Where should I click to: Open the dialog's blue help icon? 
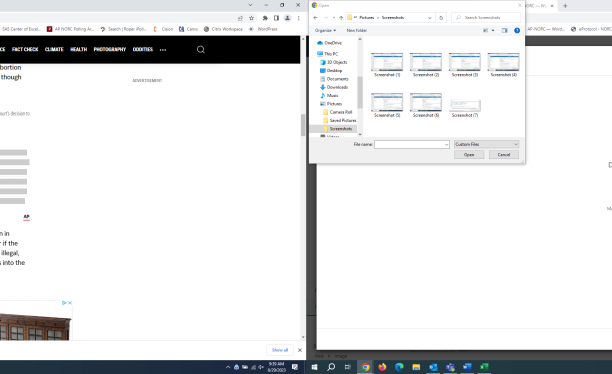pyautogui.click(x=517, y=30)
